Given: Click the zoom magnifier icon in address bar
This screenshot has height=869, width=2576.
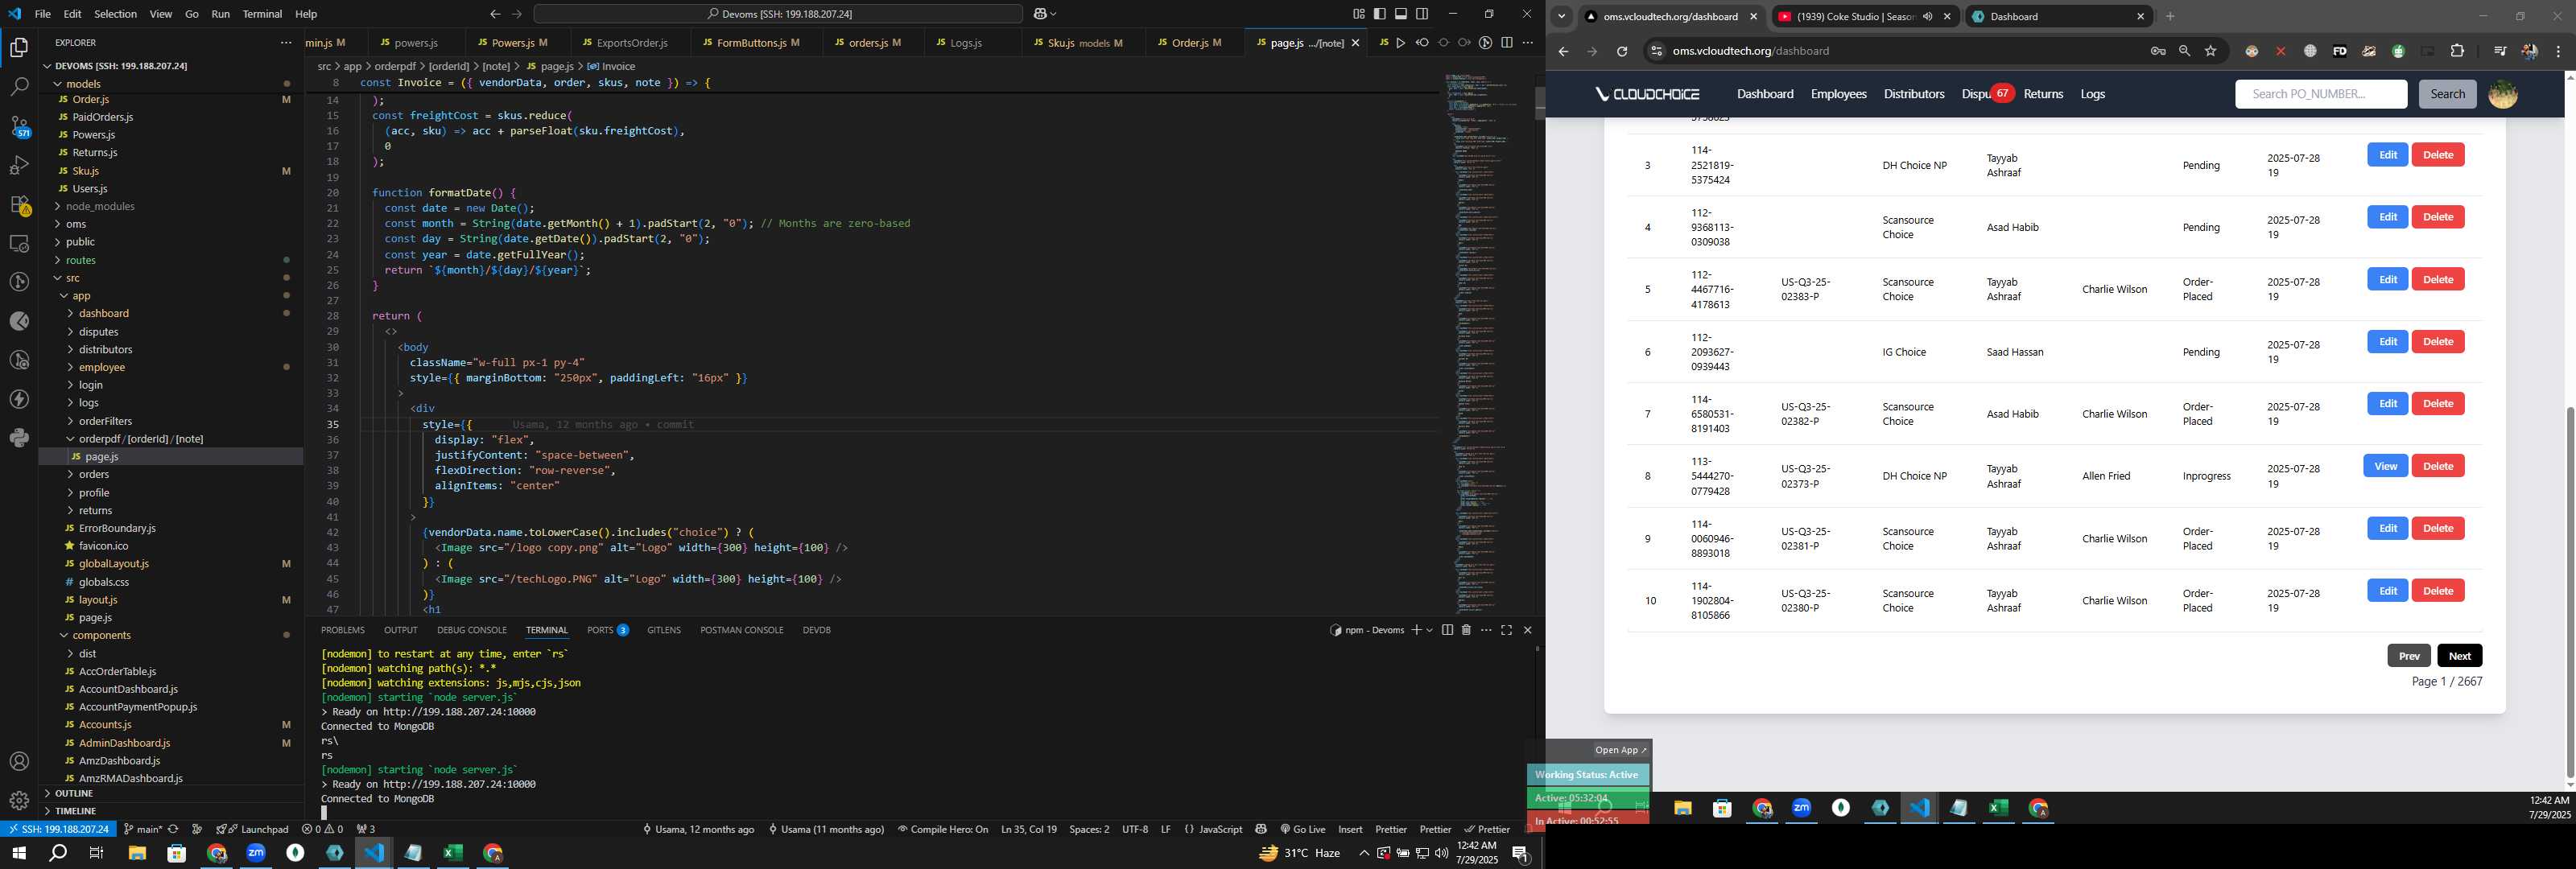Looking at the screenshot, I should 2184,51.
